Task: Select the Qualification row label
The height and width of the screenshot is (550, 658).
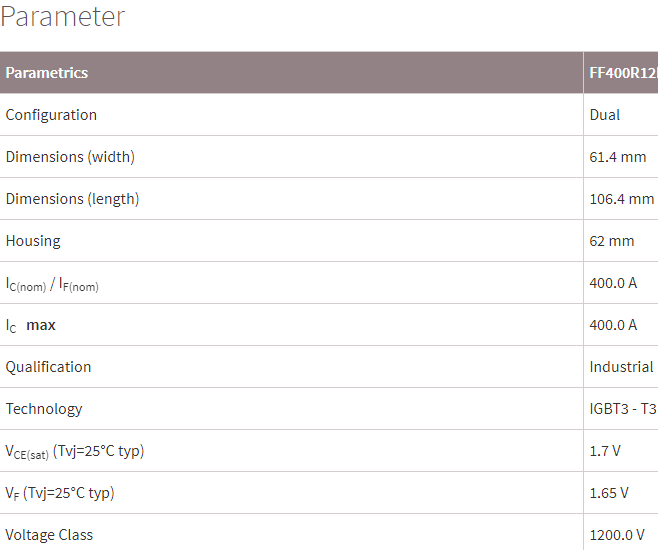Action: 48,367
